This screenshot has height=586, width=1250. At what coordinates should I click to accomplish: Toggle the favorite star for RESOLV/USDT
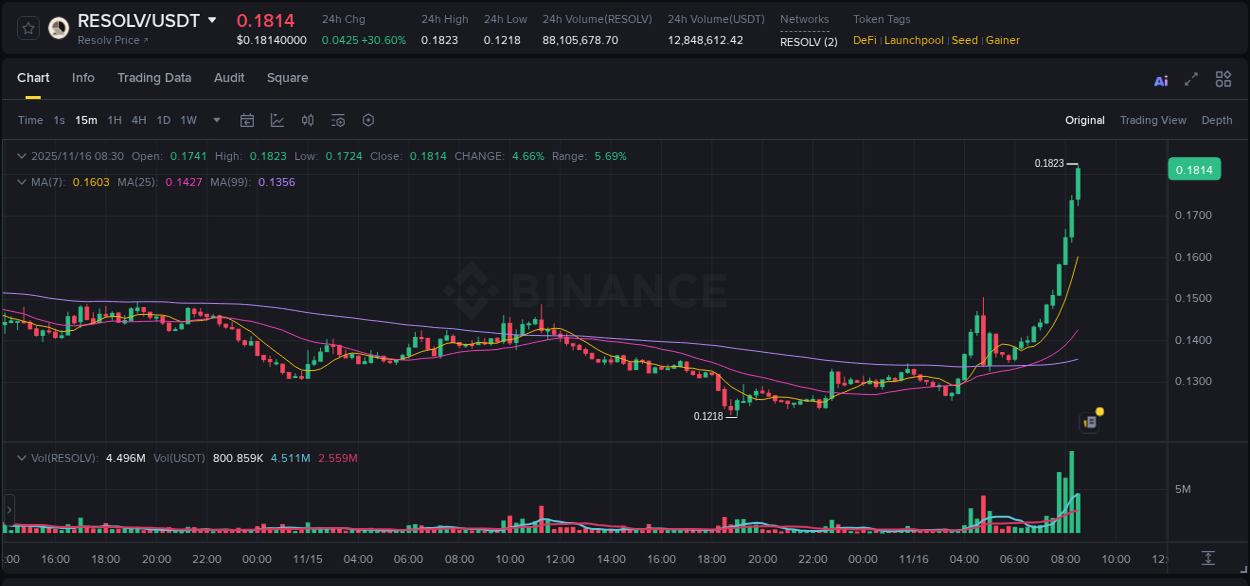click(27, 28)
